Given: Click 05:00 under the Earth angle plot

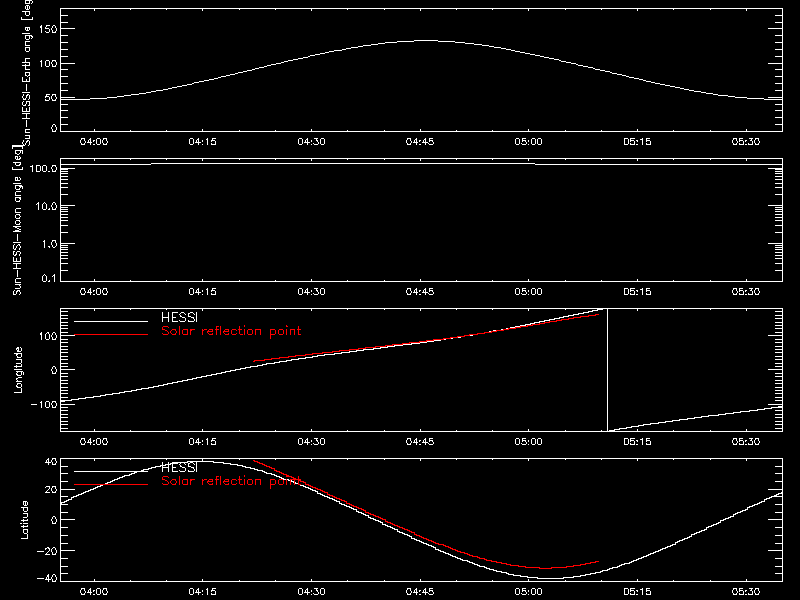Looking at the screenshot, I should [x=529, y=142].
